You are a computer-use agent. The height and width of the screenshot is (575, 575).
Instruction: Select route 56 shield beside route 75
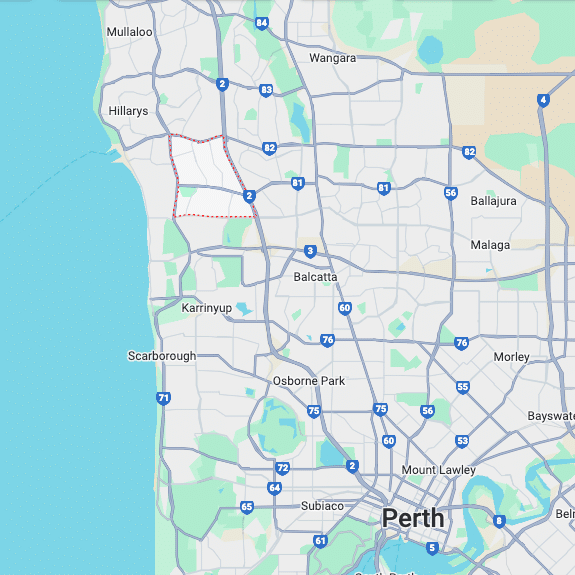pyautogui.click(x=427, y=411)
